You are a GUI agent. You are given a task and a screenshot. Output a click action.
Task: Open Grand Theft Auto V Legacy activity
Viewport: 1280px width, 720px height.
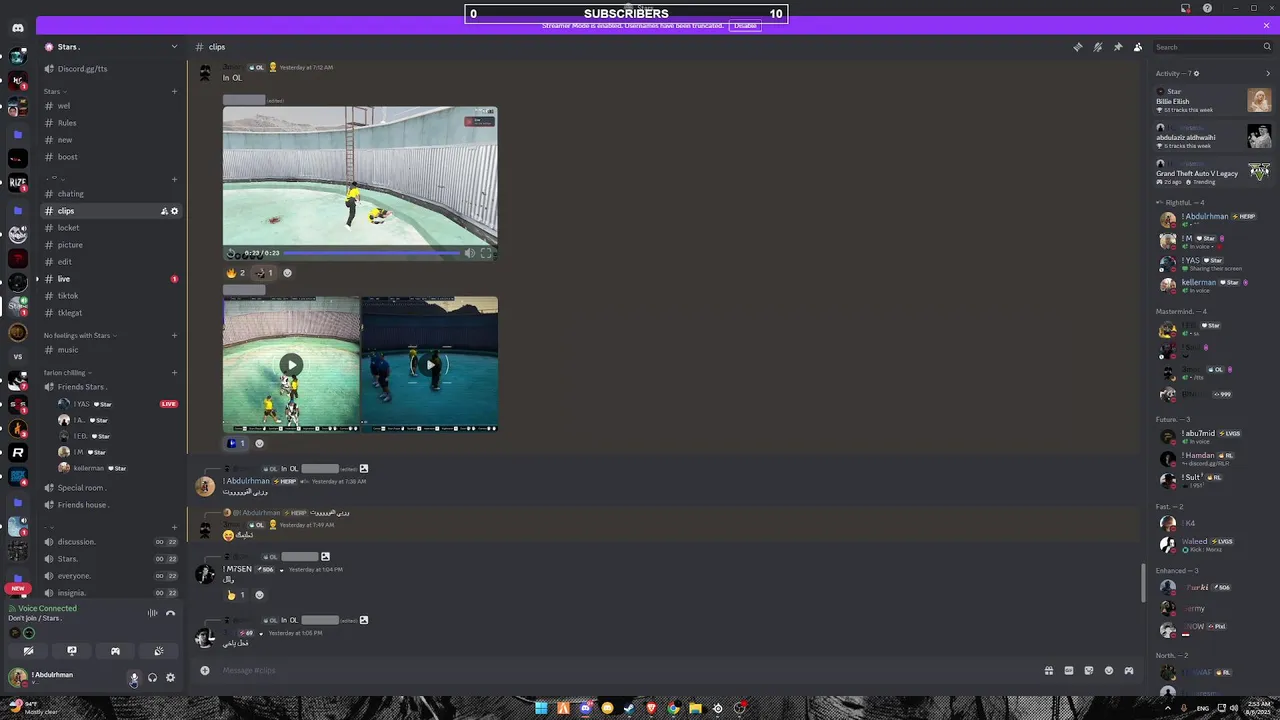(x=1213, y=173)
